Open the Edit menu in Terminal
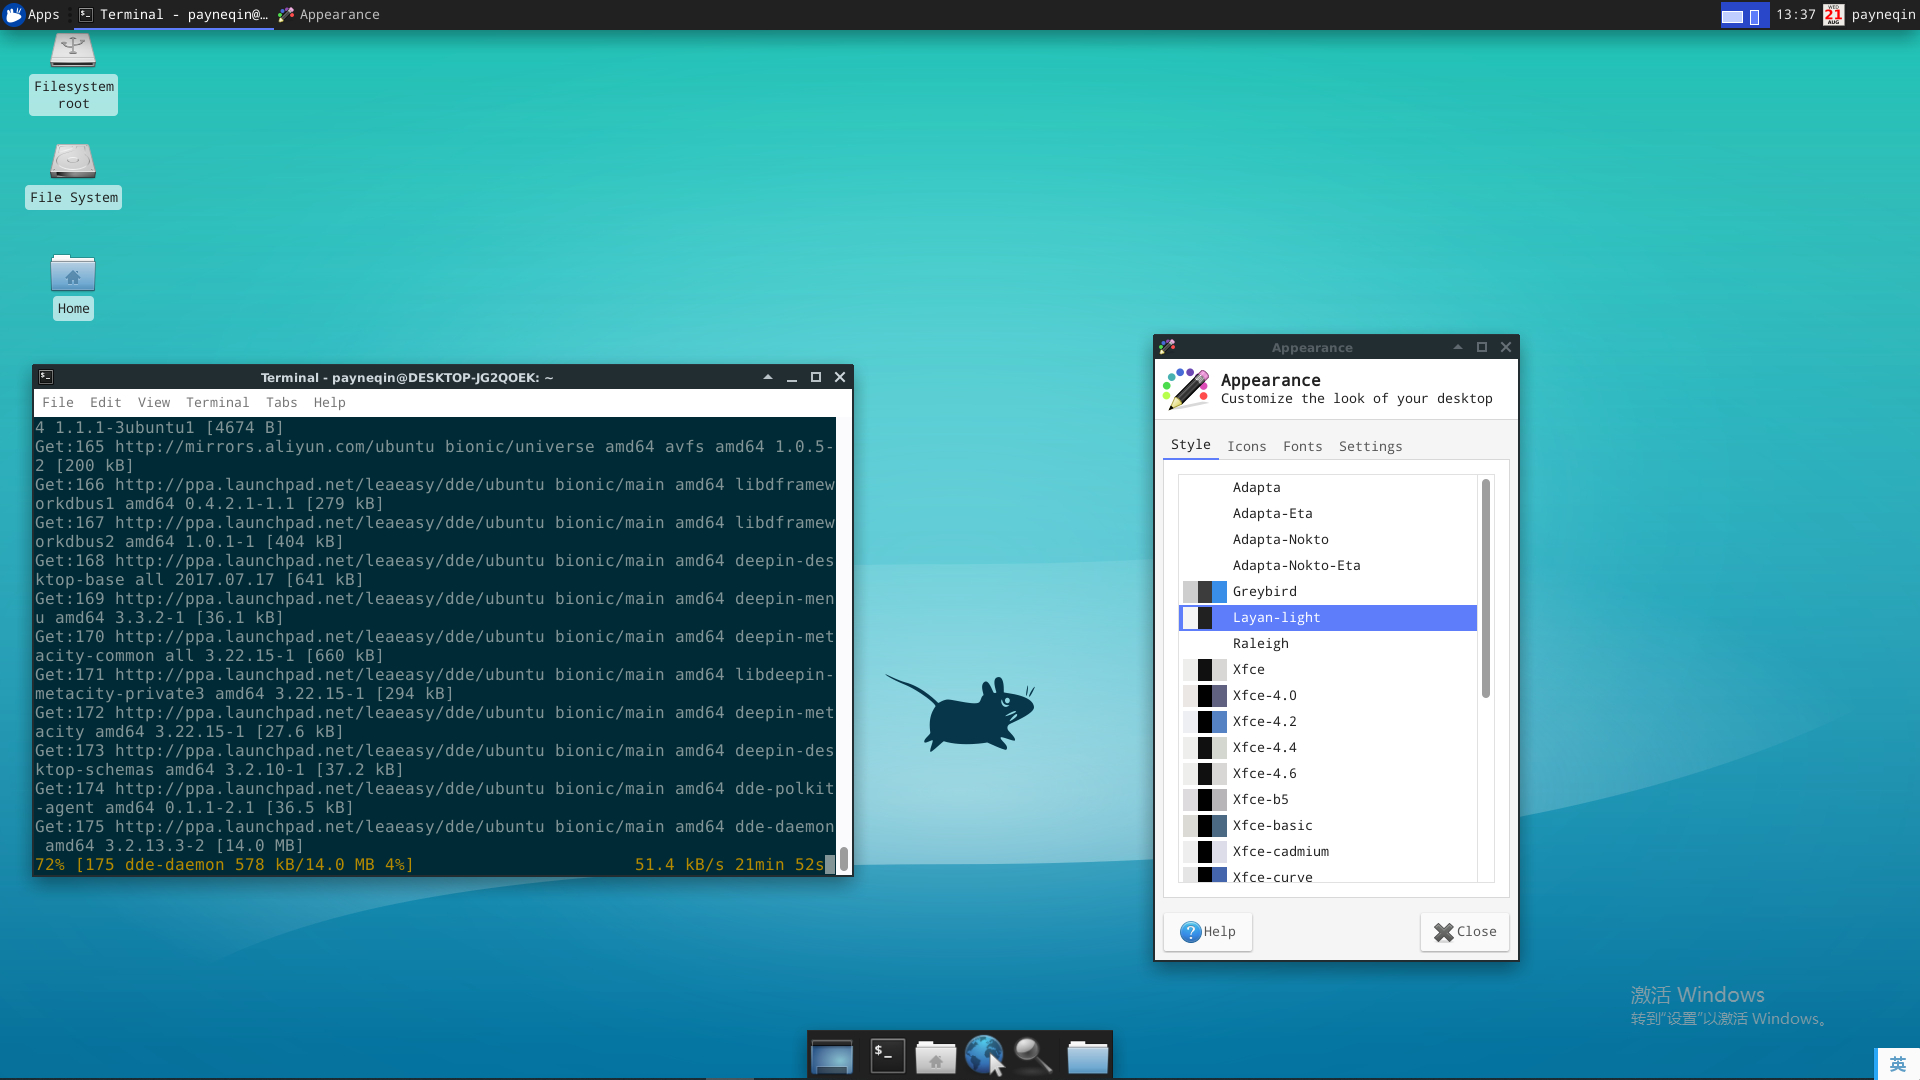 (105, 402)
